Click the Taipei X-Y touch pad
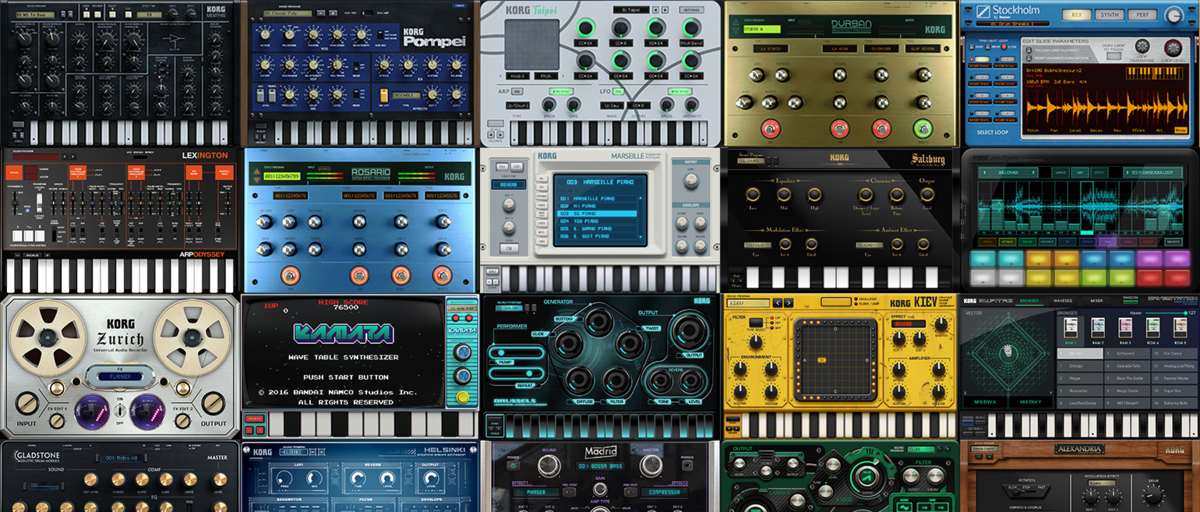Viewport: 1200px width, 512px height. click(532, 44)
